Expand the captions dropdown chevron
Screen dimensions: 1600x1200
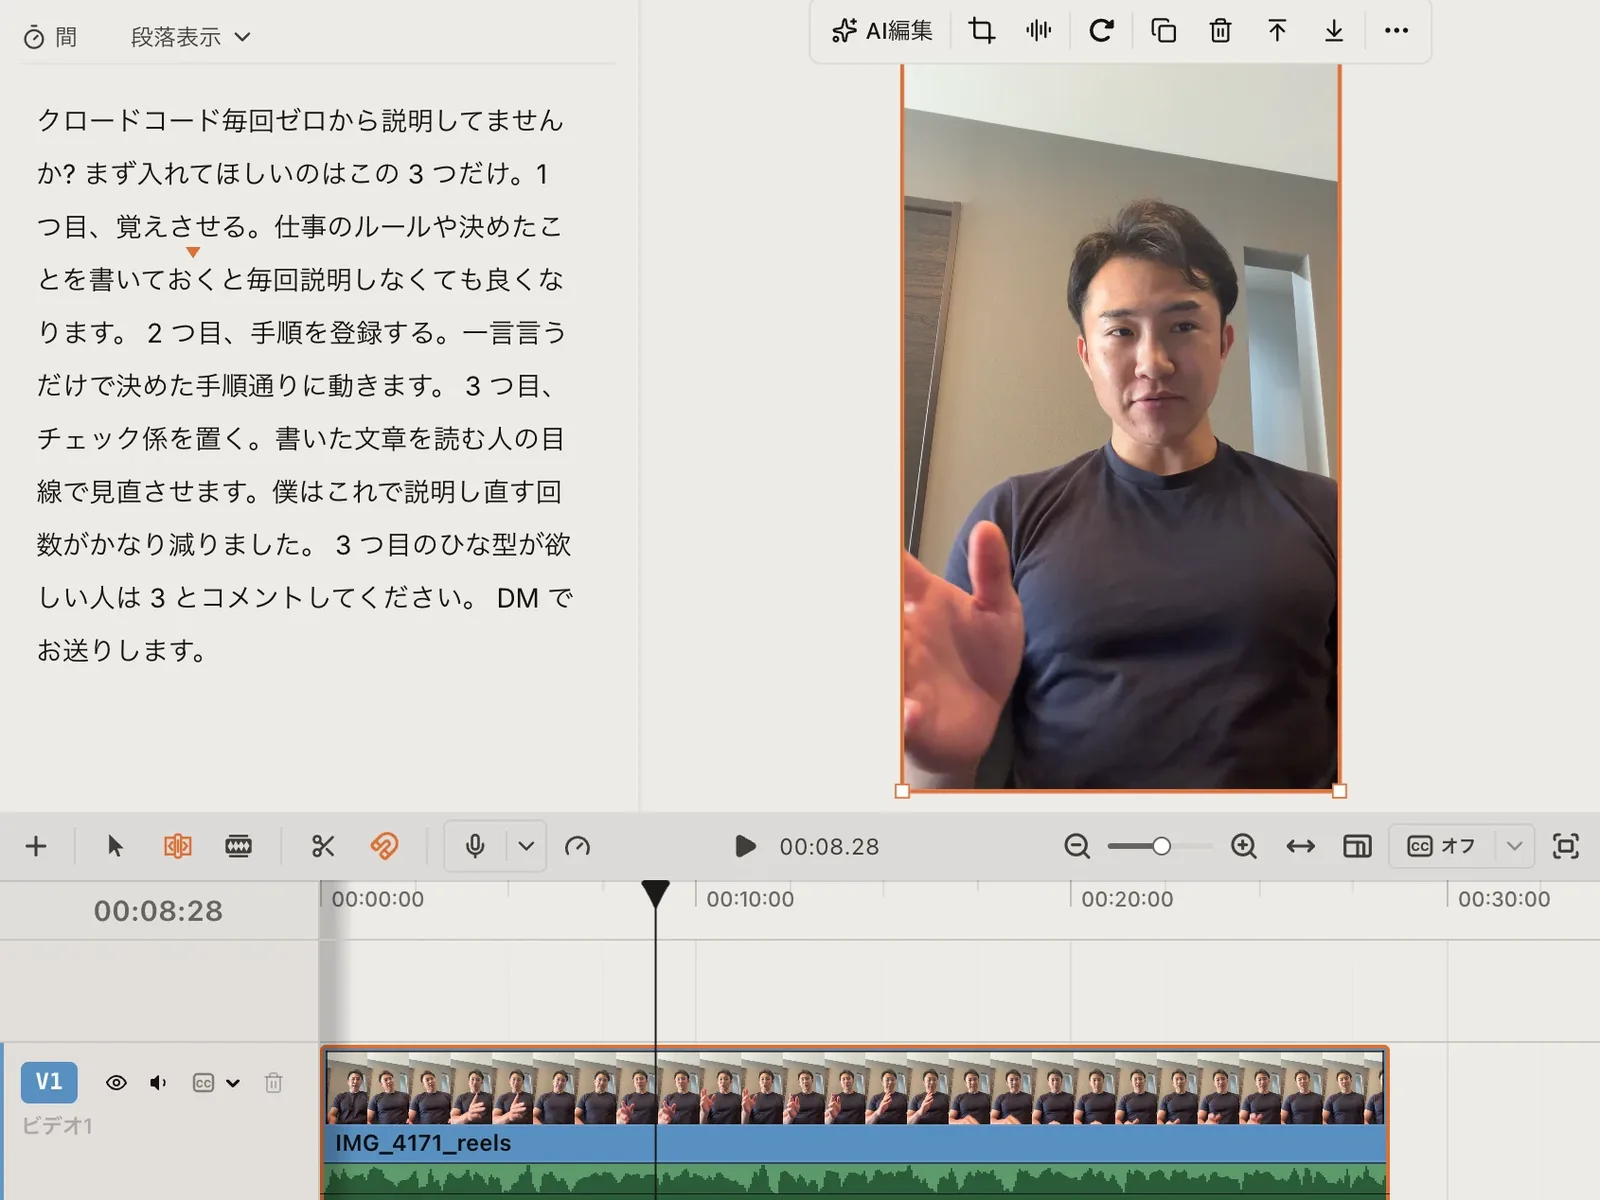click(x=1514, y=846)
